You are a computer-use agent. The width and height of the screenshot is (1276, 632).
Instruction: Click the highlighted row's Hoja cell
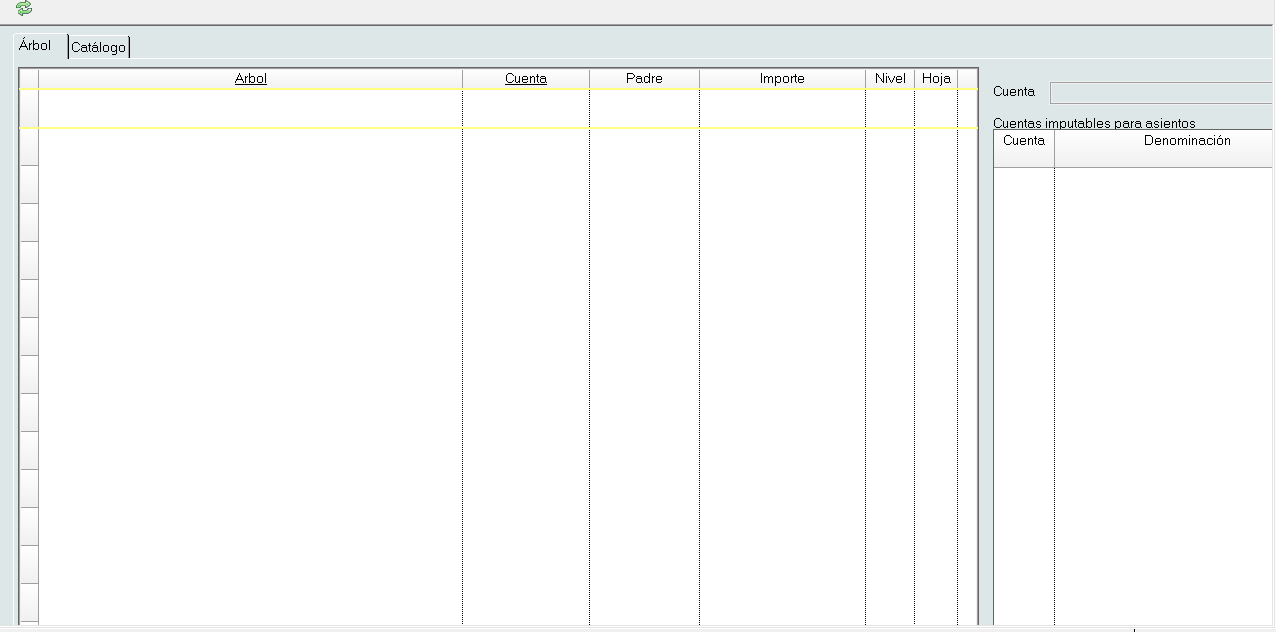pos(936,108)
